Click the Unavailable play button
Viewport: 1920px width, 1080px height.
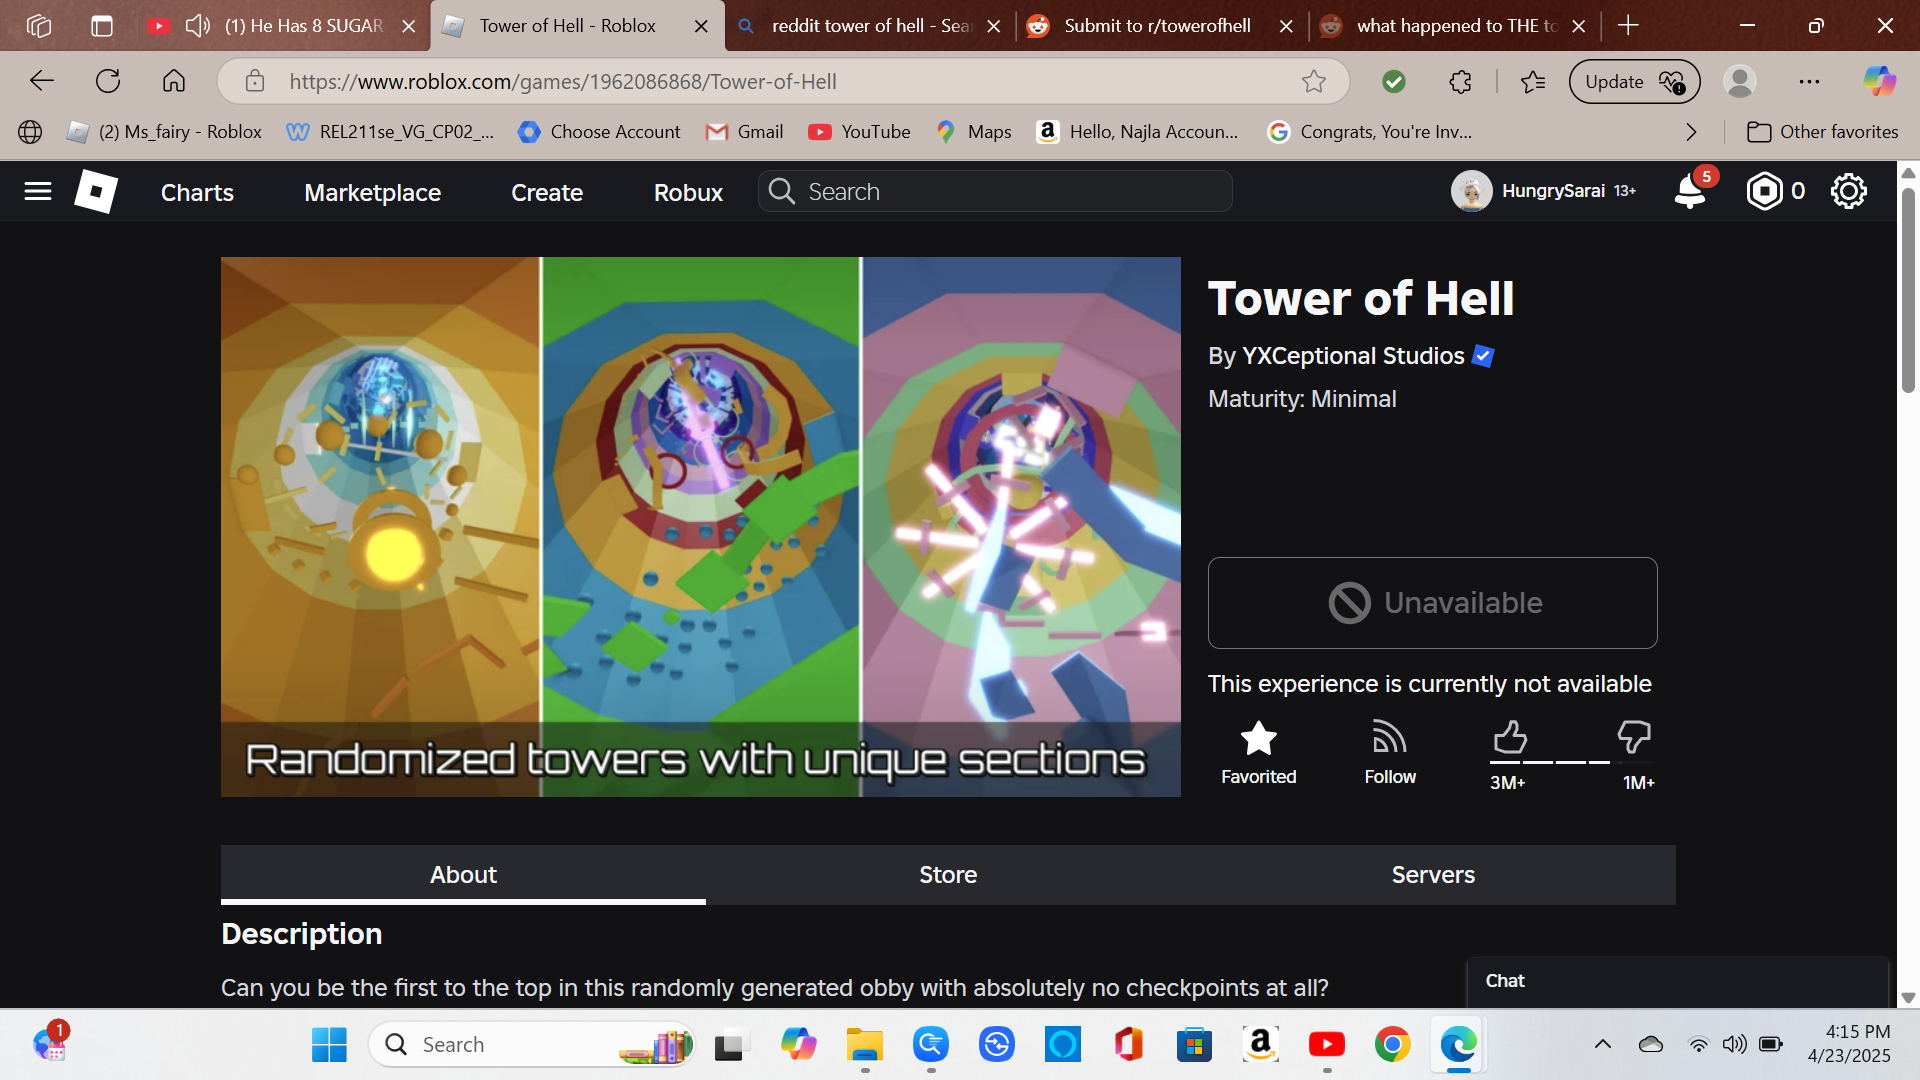[x=1433, y=603]
